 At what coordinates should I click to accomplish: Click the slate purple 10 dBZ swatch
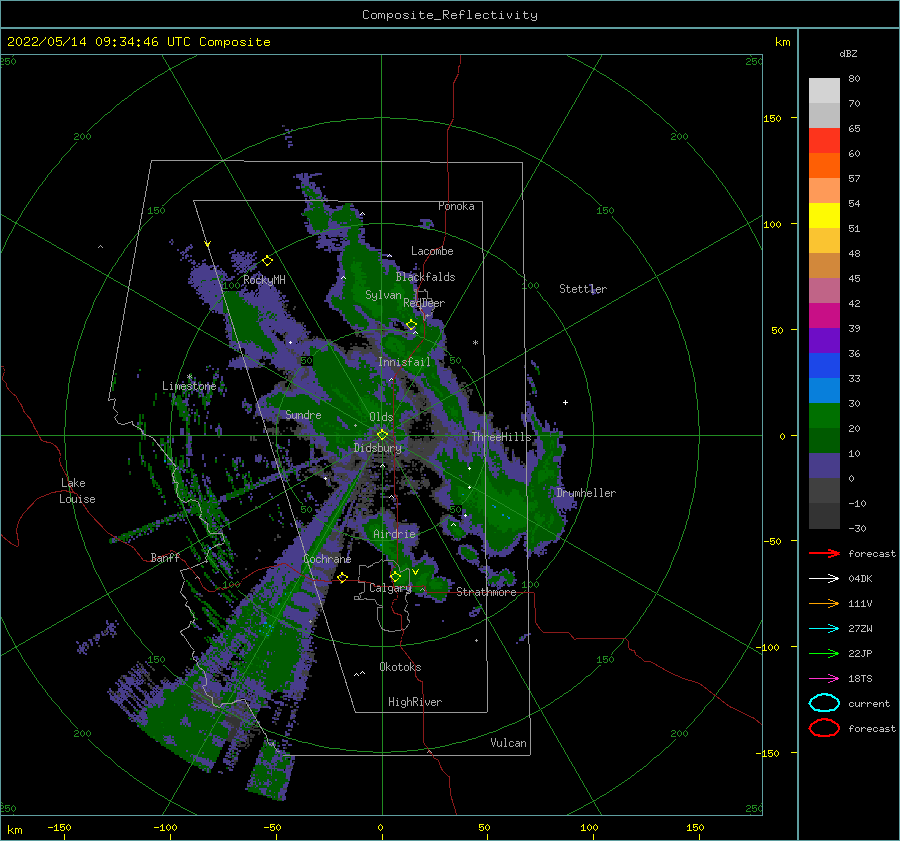(824, 466)
